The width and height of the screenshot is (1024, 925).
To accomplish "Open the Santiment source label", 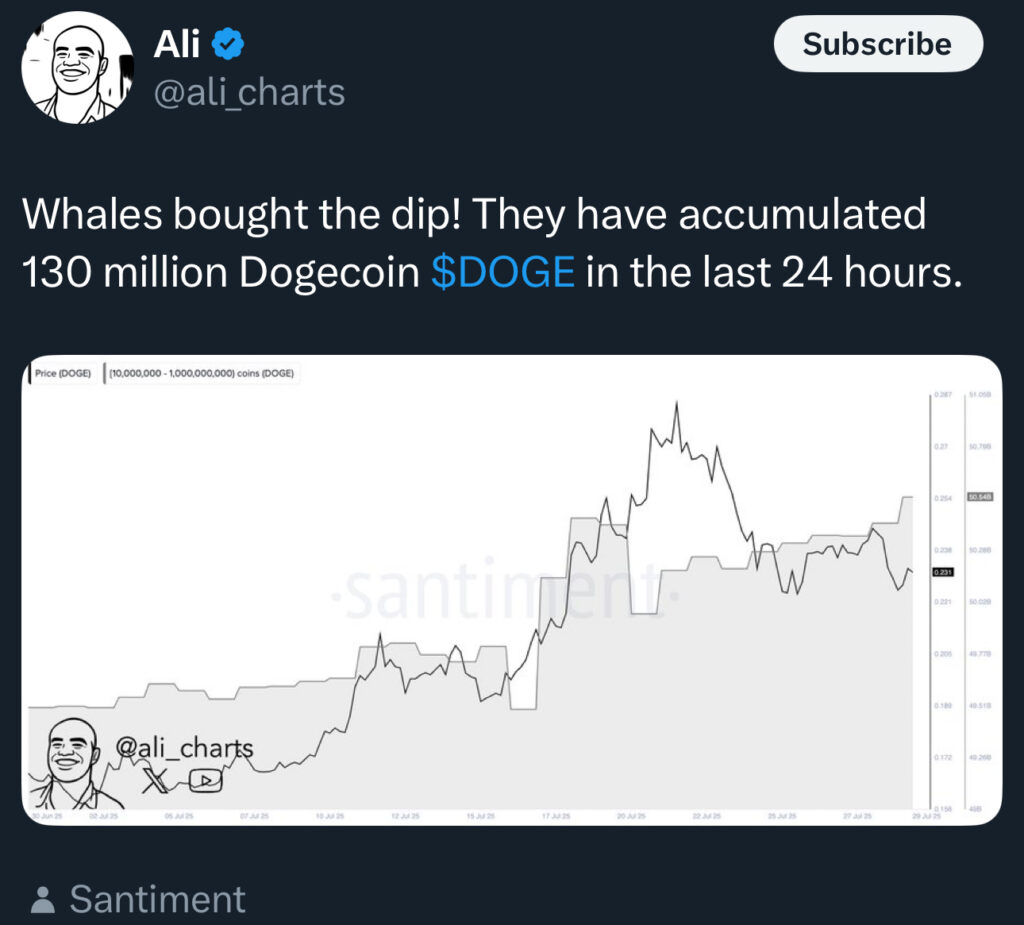I will tap(157, 899).
